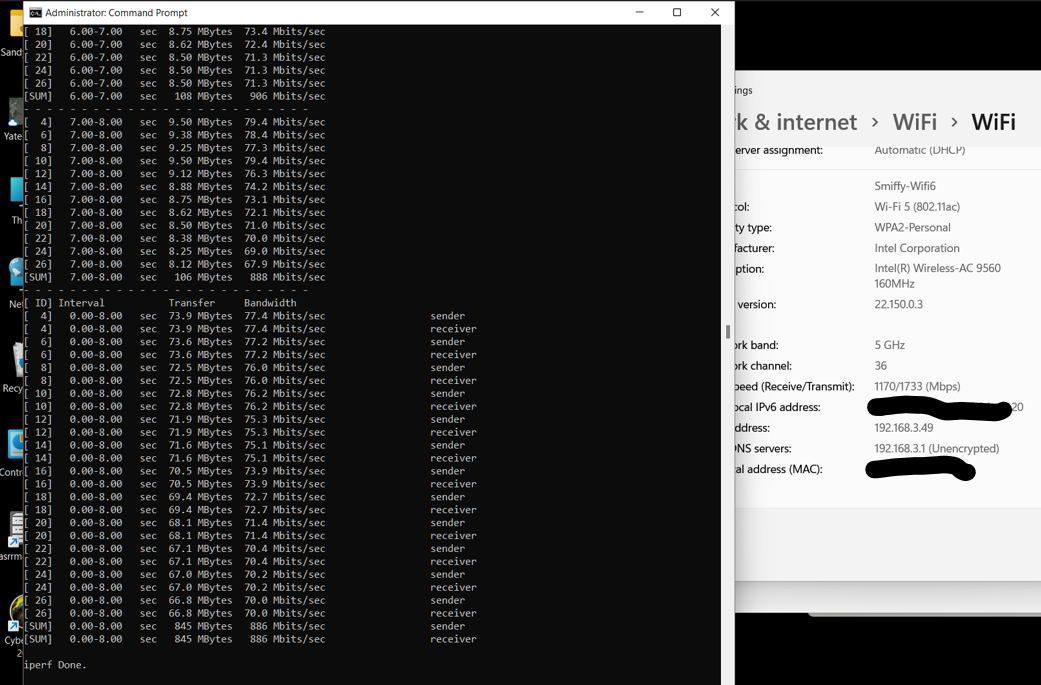This screenshot has height=685, width=1041.
Task: Close the Command Prompt window
Action: (715, 13)
